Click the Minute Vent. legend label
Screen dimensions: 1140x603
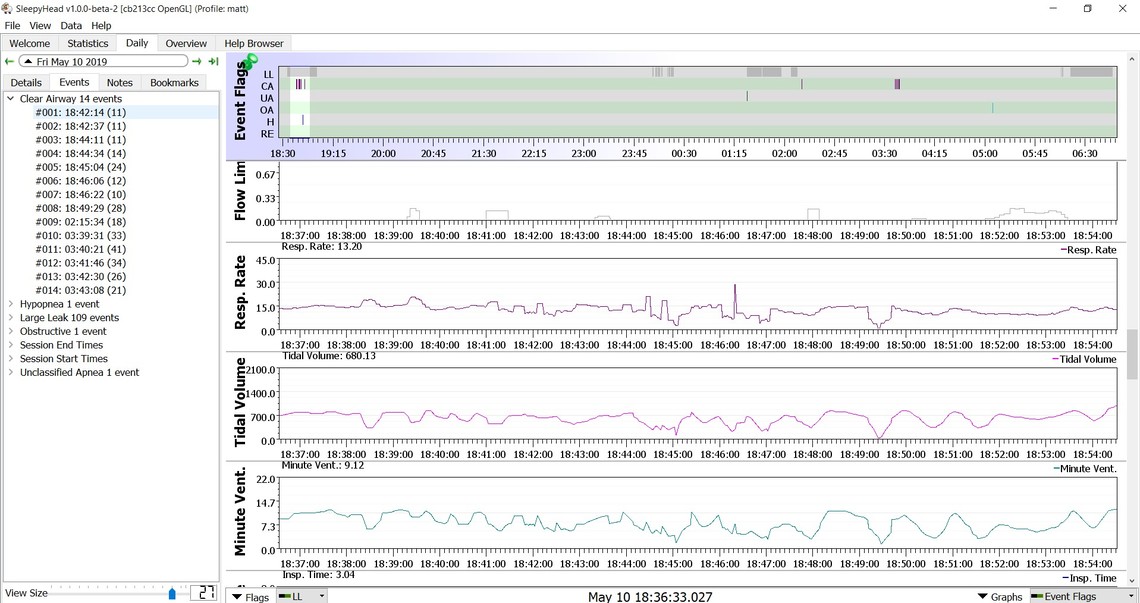(1085, 469)
